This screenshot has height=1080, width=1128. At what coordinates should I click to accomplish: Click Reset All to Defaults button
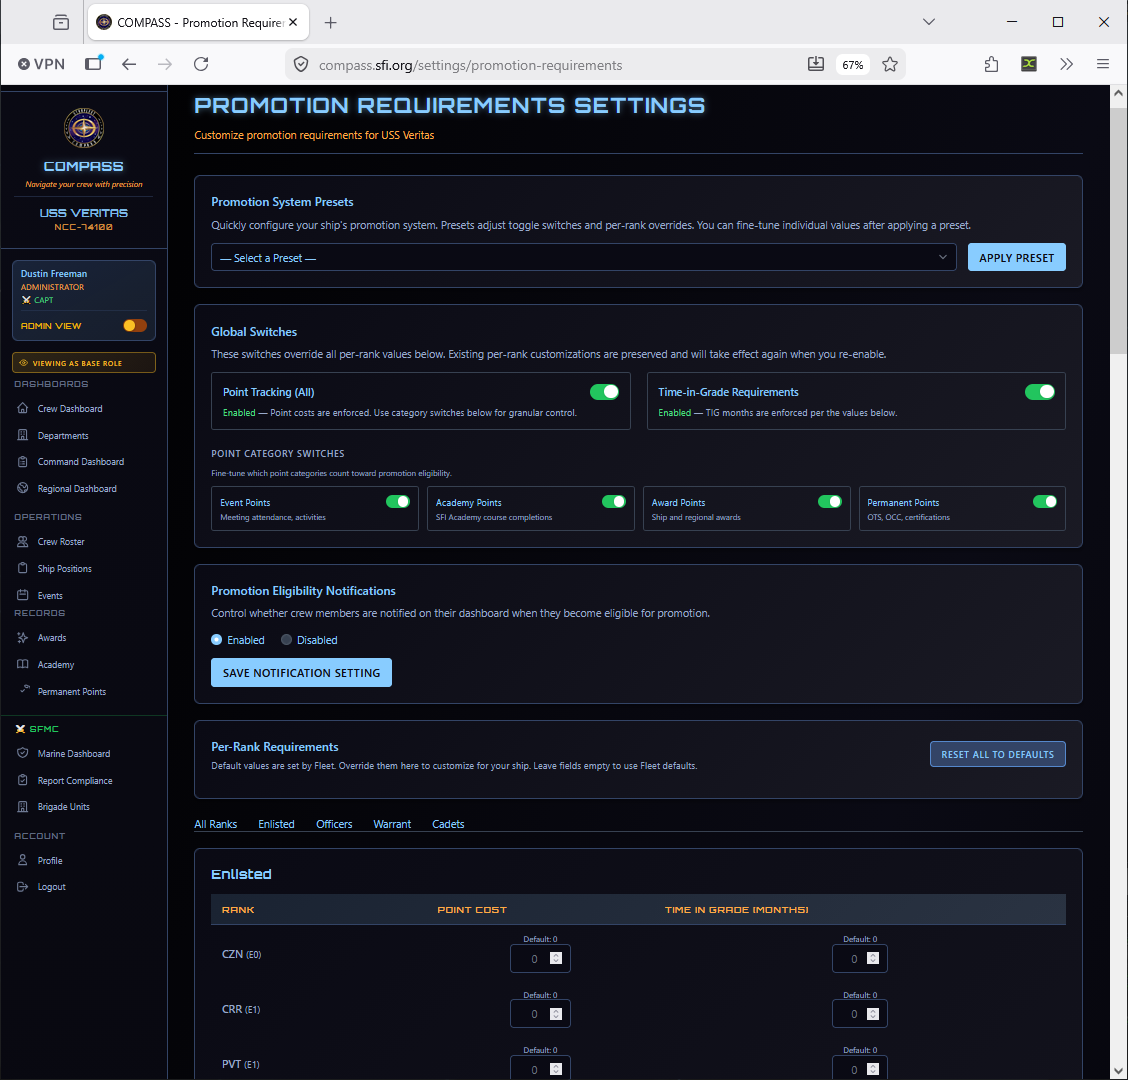pos(997,754)
